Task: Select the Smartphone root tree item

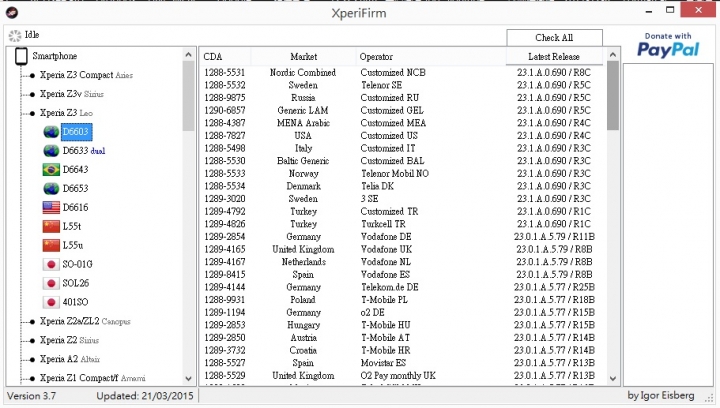Action: 55,56
